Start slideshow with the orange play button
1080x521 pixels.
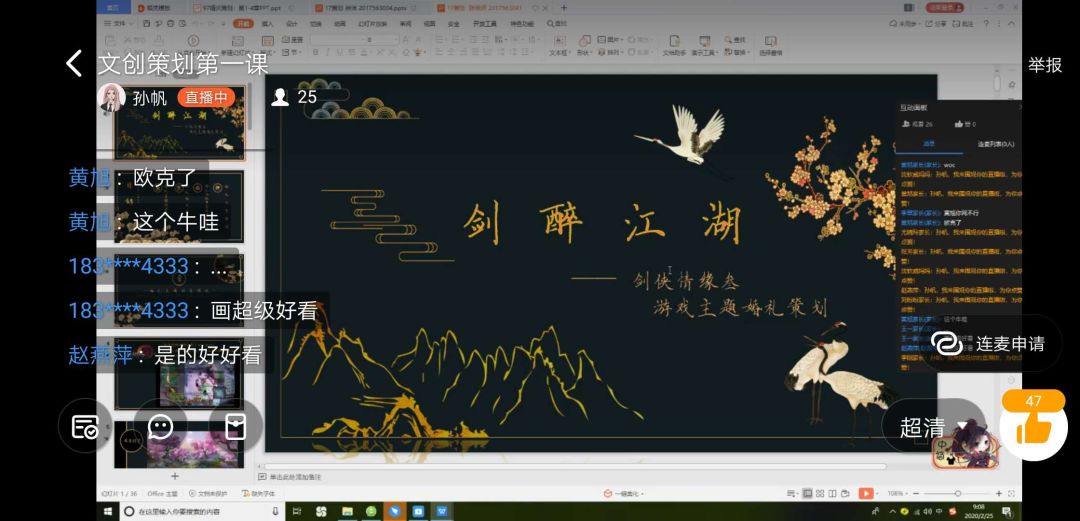pyautogui.click(x=865, y=493)
